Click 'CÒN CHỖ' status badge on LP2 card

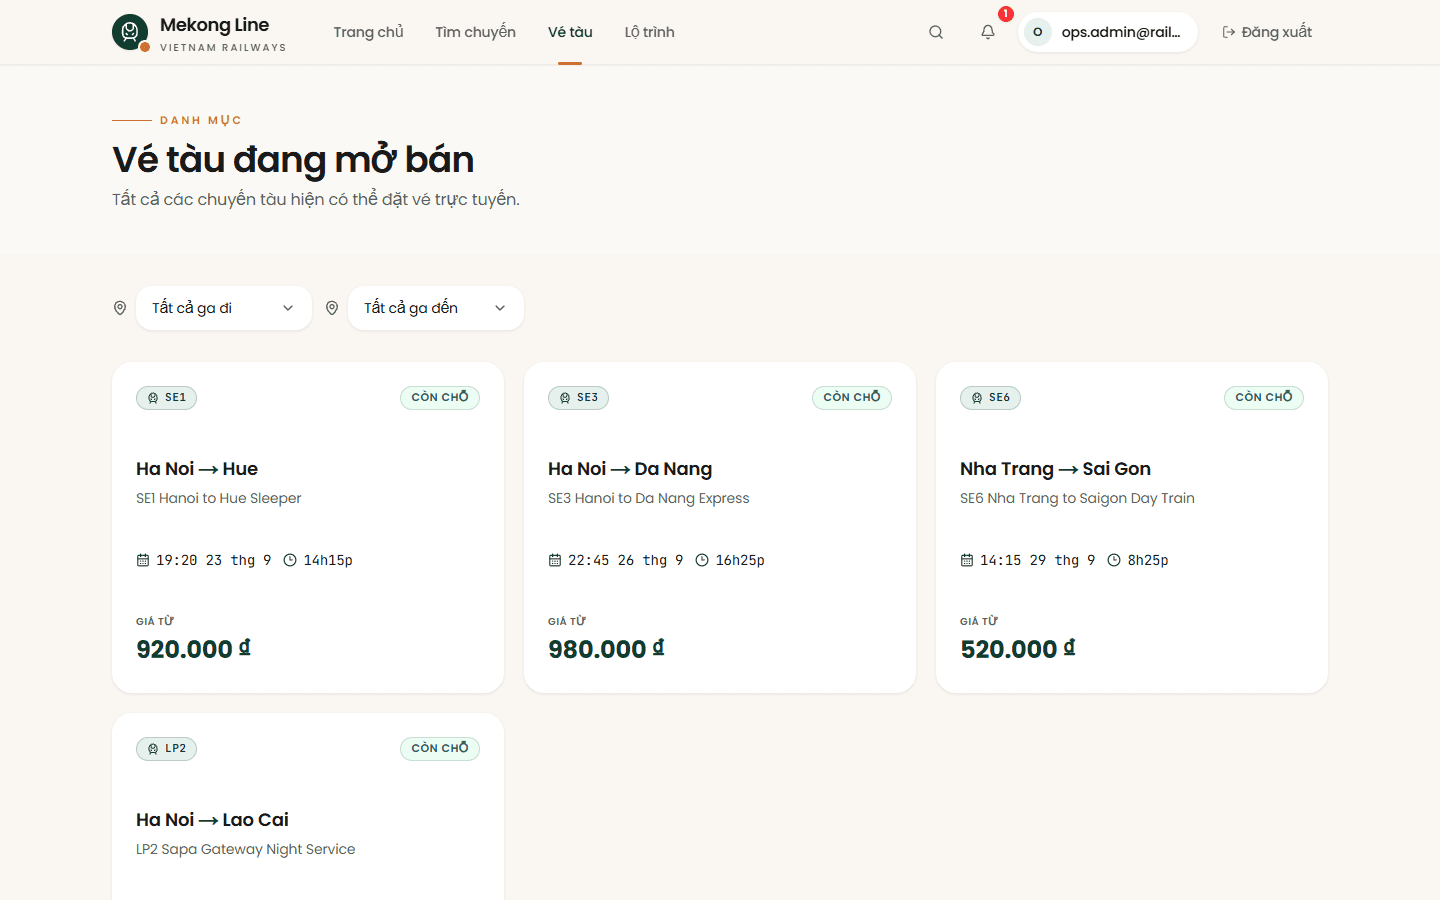pos(440,748)
